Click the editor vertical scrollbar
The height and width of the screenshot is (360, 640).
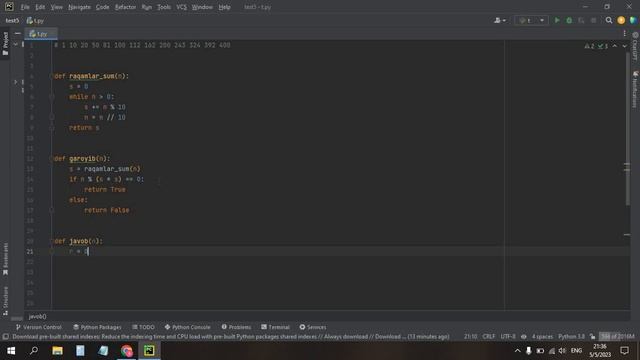pyautogui.click(x=627, y=129)
